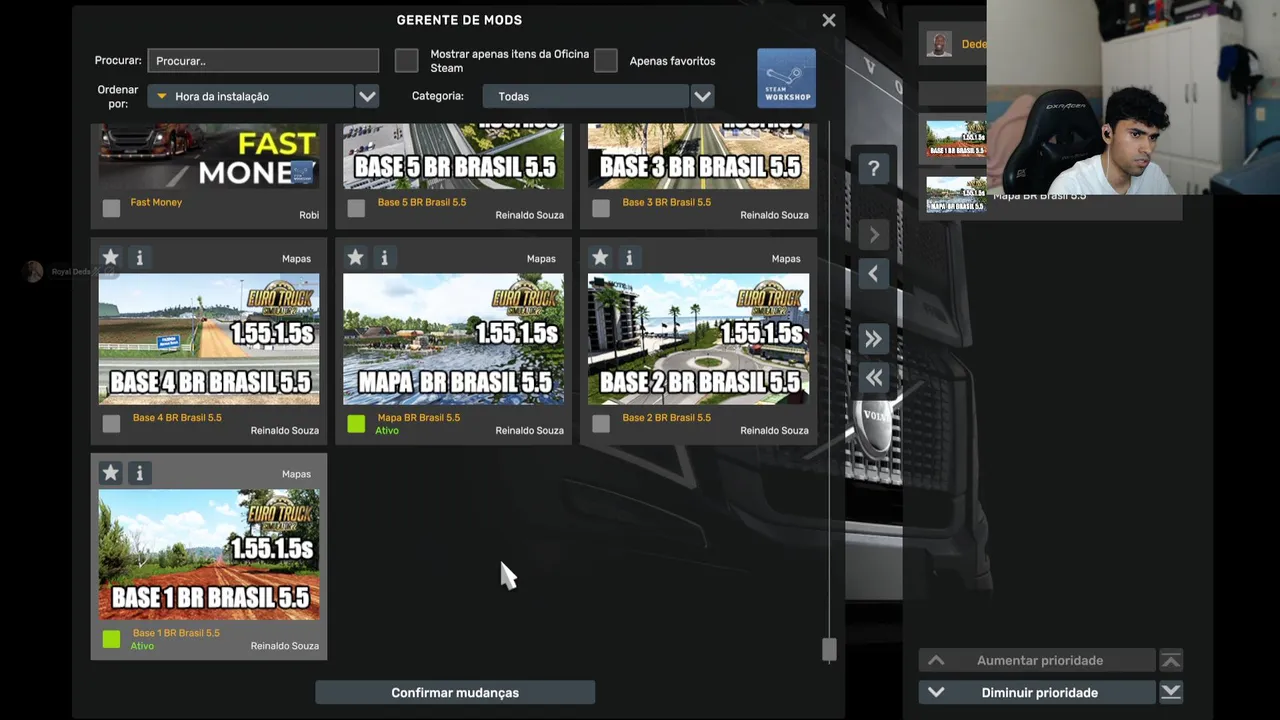The width and height of the screenshot is (1280, 720).
Task: Open the Steam Workshop button
Action: pyautogui.click(x=786, y=78)
